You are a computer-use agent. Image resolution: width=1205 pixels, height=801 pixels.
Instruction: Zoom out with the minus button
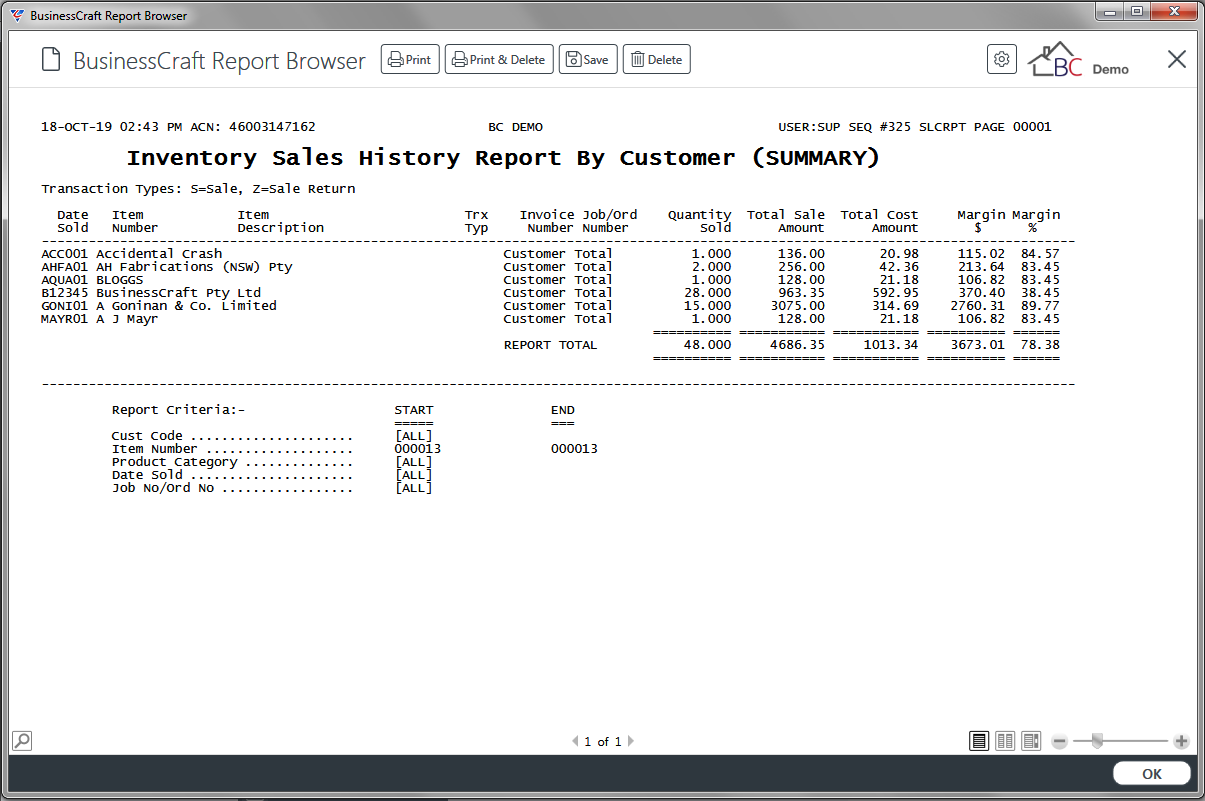[x=1060, y=742]
